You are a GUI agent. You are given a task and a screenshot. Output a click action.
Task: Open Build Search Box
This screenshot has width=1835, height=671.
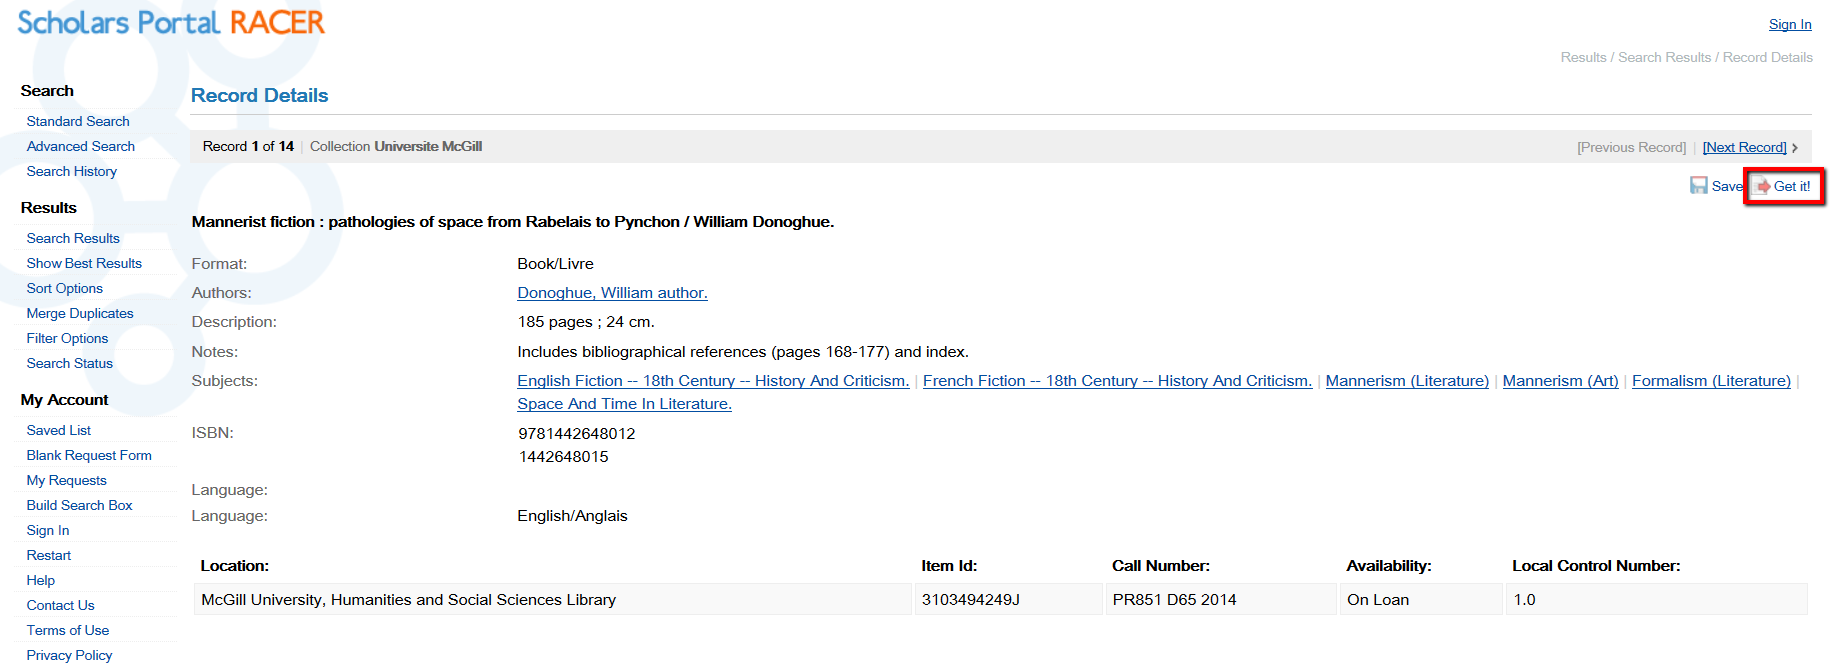point(80,505)
